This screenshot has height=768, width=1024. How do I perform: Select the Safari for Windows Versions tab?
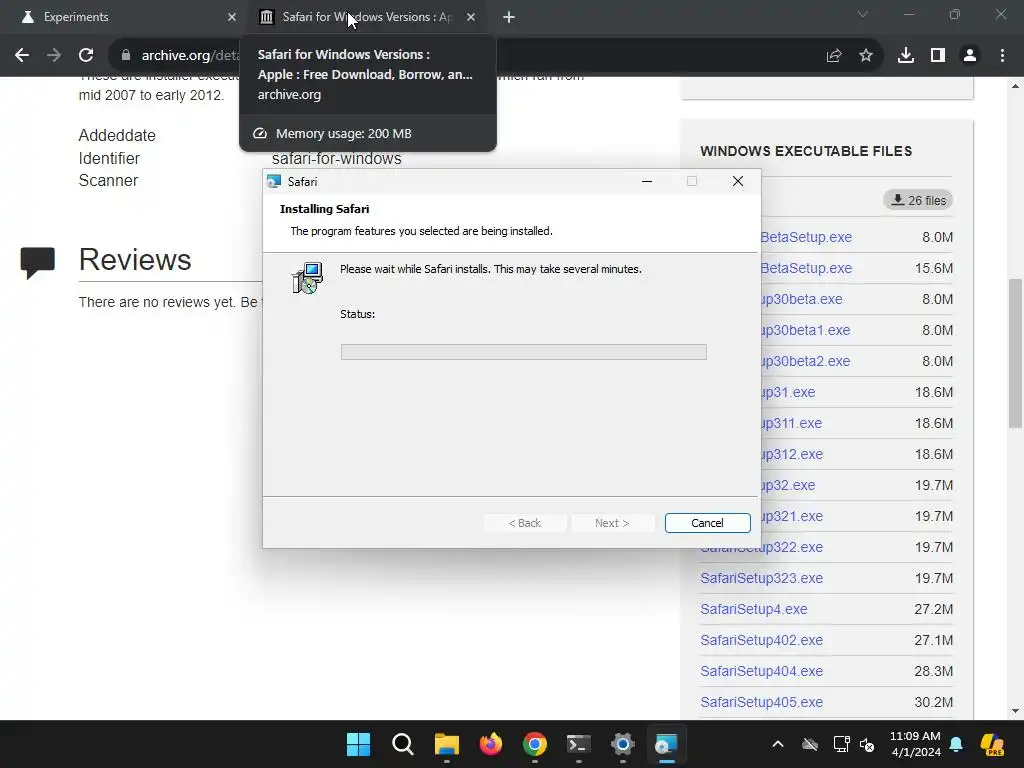pos(366,17)
